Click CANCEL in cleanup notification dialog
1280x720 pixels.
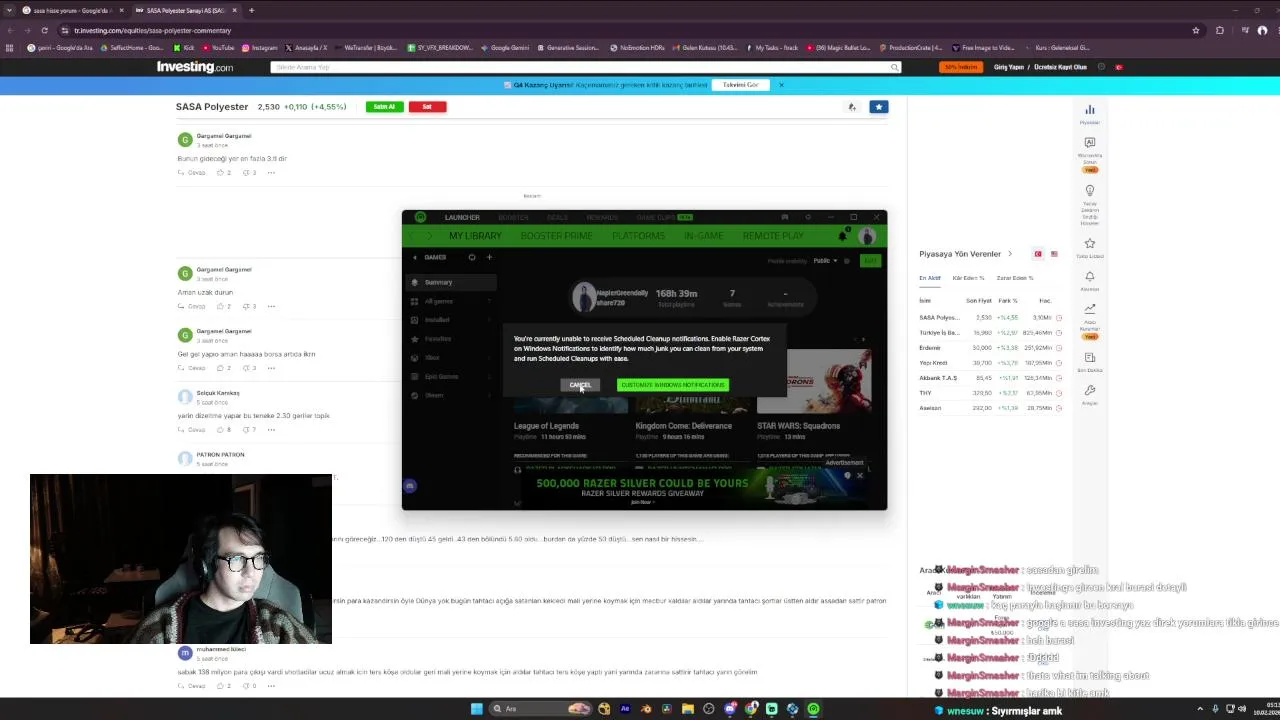[x=580, y=385]
